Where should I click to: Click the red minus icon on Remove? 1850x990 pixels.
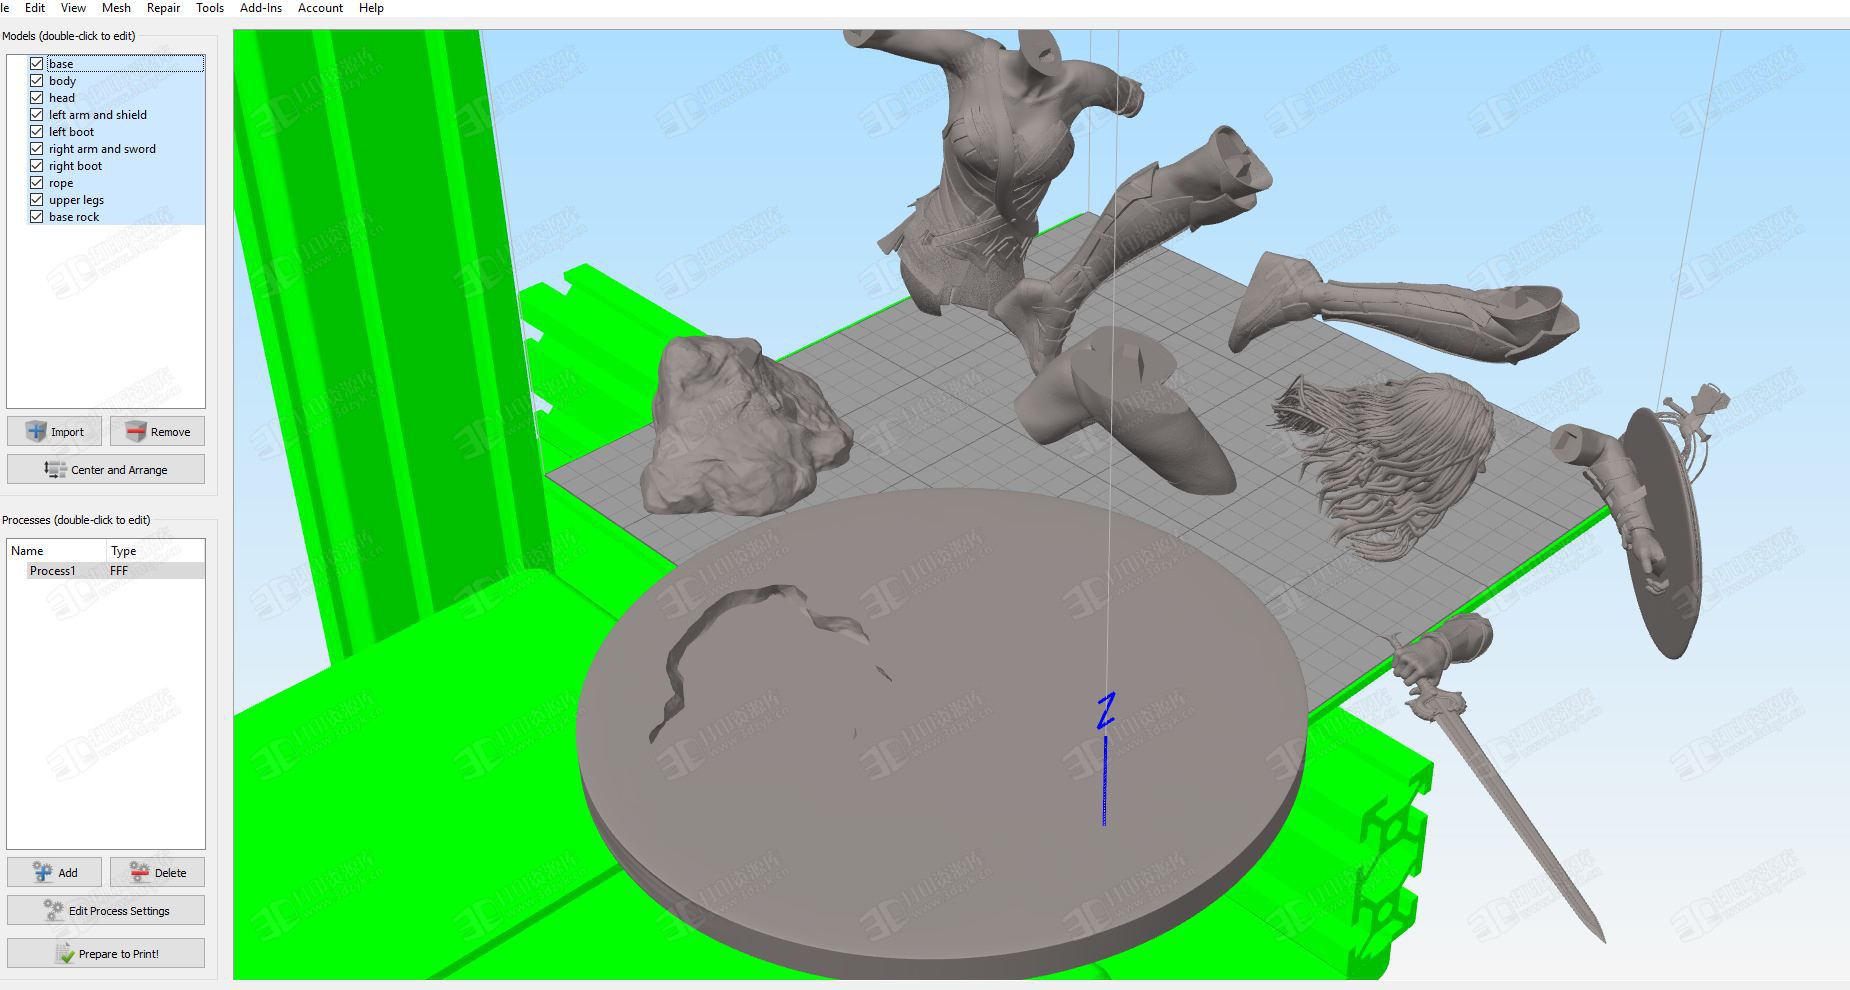point(137,431)
